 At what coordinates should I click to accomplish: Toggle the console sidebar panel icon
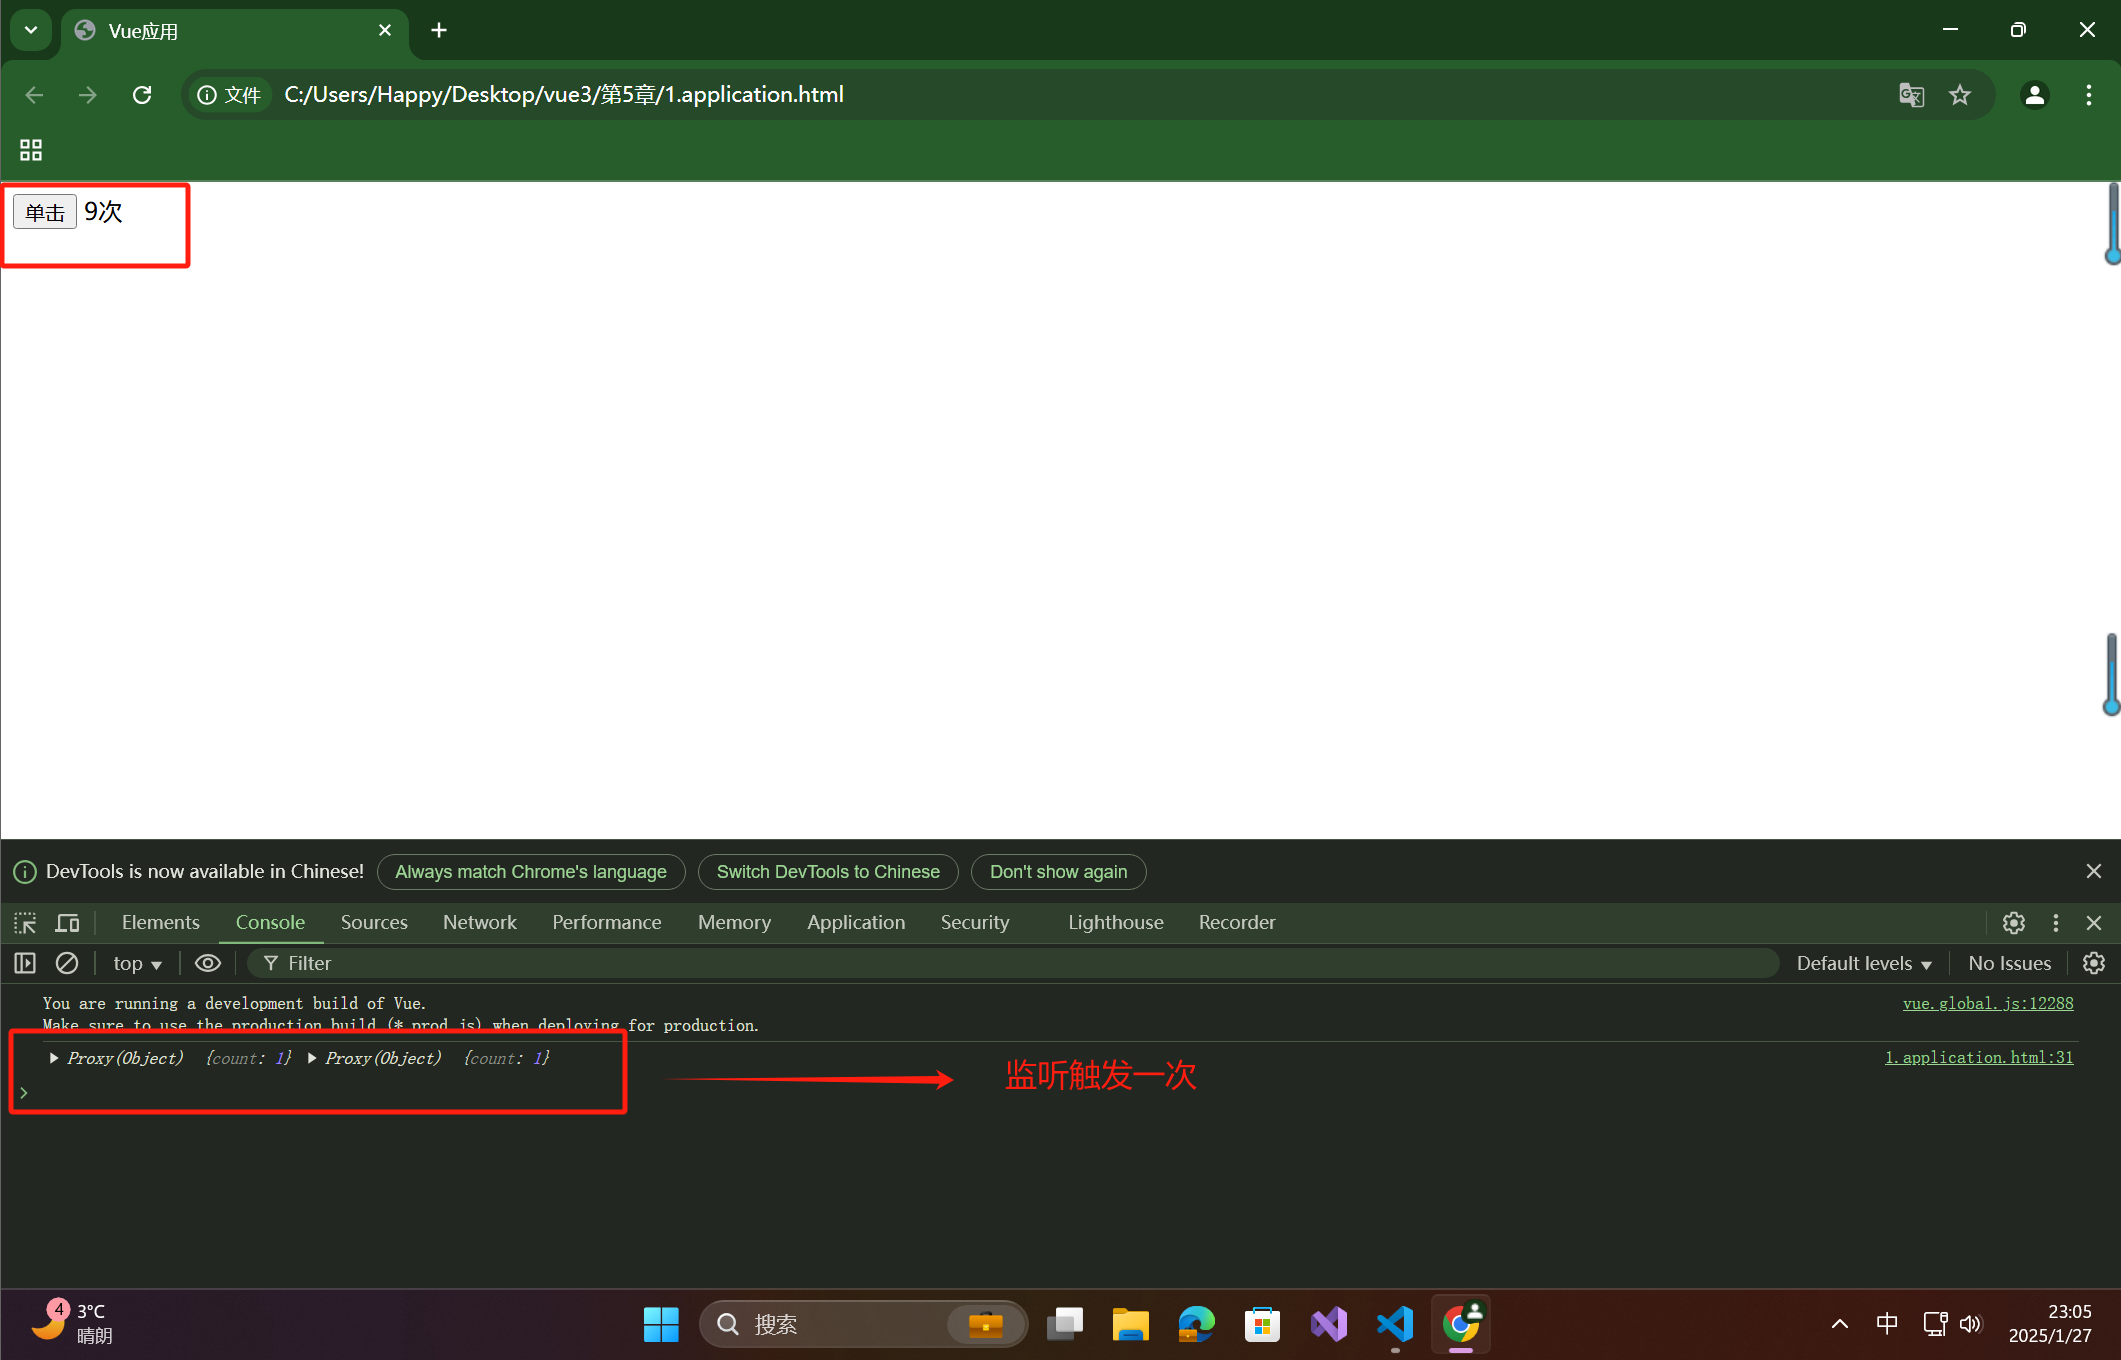(25, 963)
